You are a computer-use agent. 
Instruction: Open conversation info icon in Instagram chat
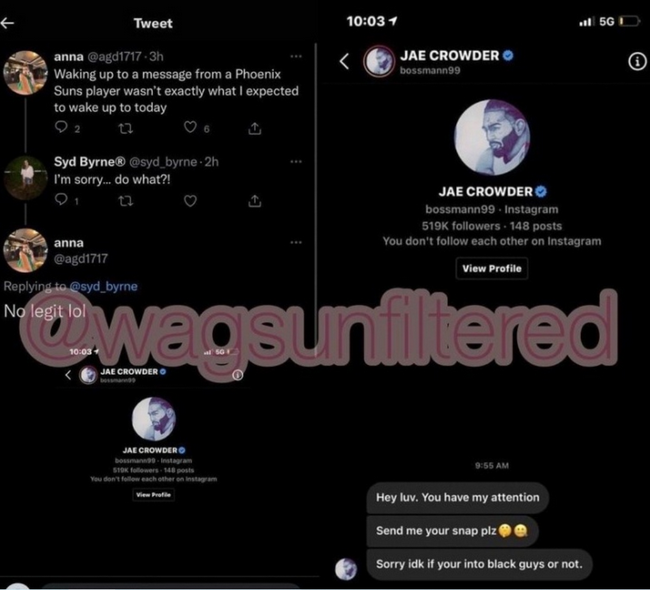click(637, 61)
